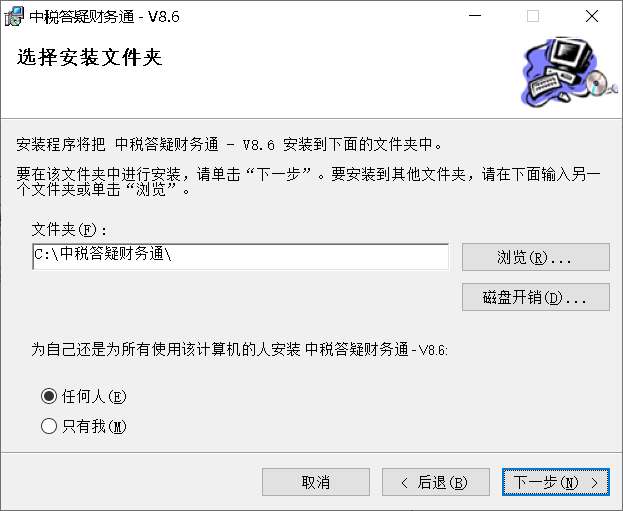This screenshot has height=511, width=623.
Task: Click into the 文件夹 install path field
Action: click(x=240, y=256)
